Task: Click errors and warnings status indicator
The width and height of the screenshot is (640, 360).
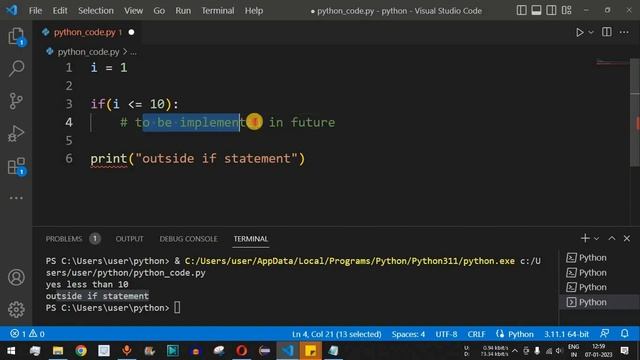Action: pyautogui.click(x=27, y=334)
